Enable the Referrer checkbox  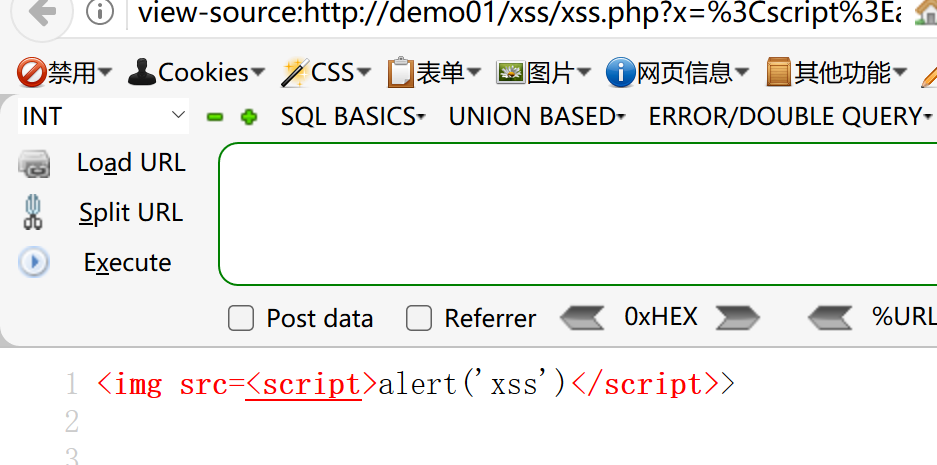pyautogui.click(x=419, y=319)
